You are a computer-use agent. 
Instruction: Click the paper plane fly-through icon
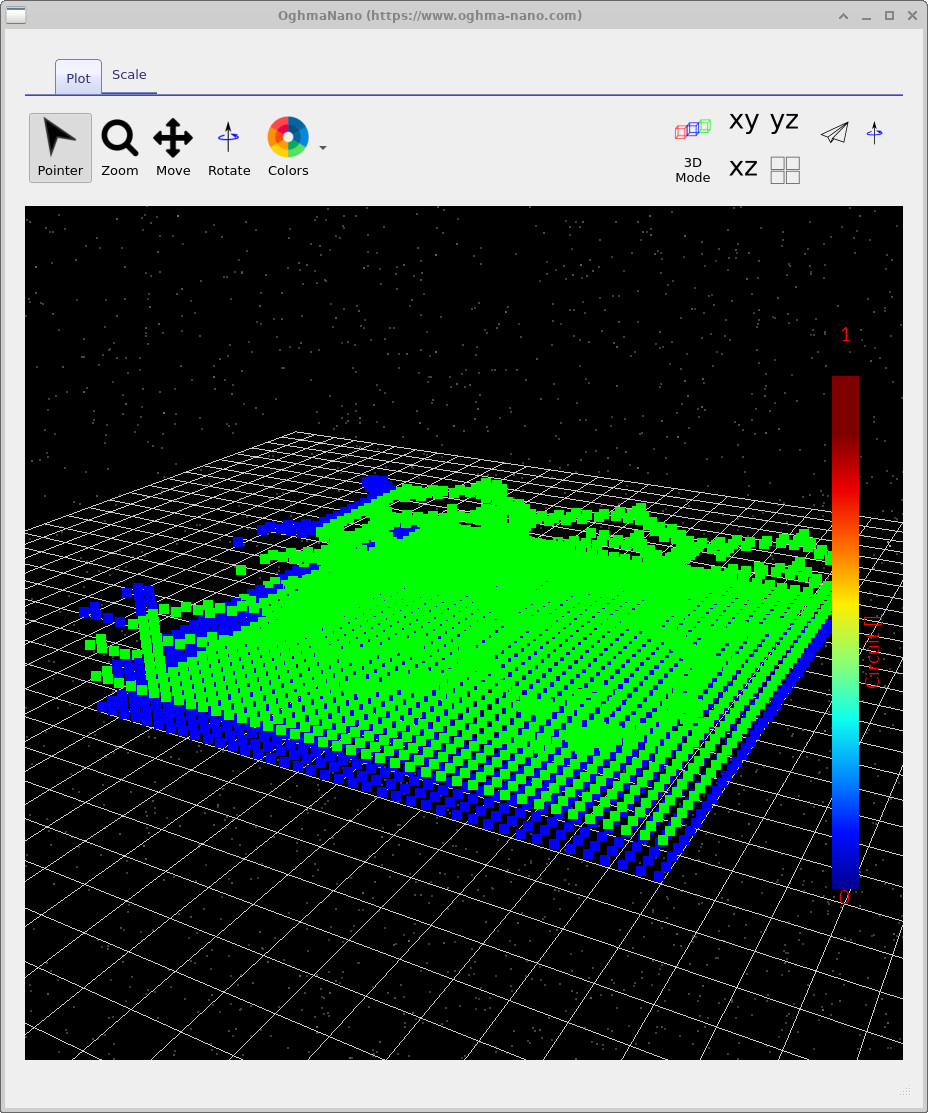tap(835, 132)
